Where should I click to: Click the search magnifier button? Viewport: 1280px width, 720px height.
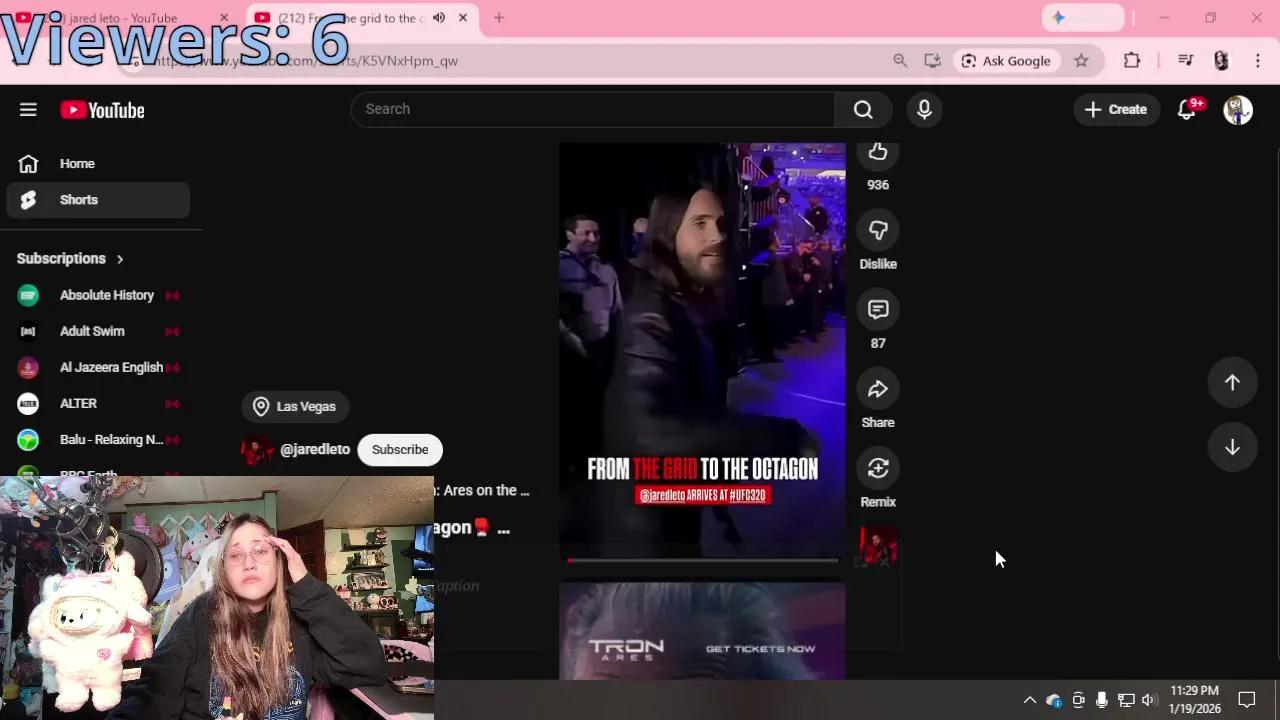863,109
